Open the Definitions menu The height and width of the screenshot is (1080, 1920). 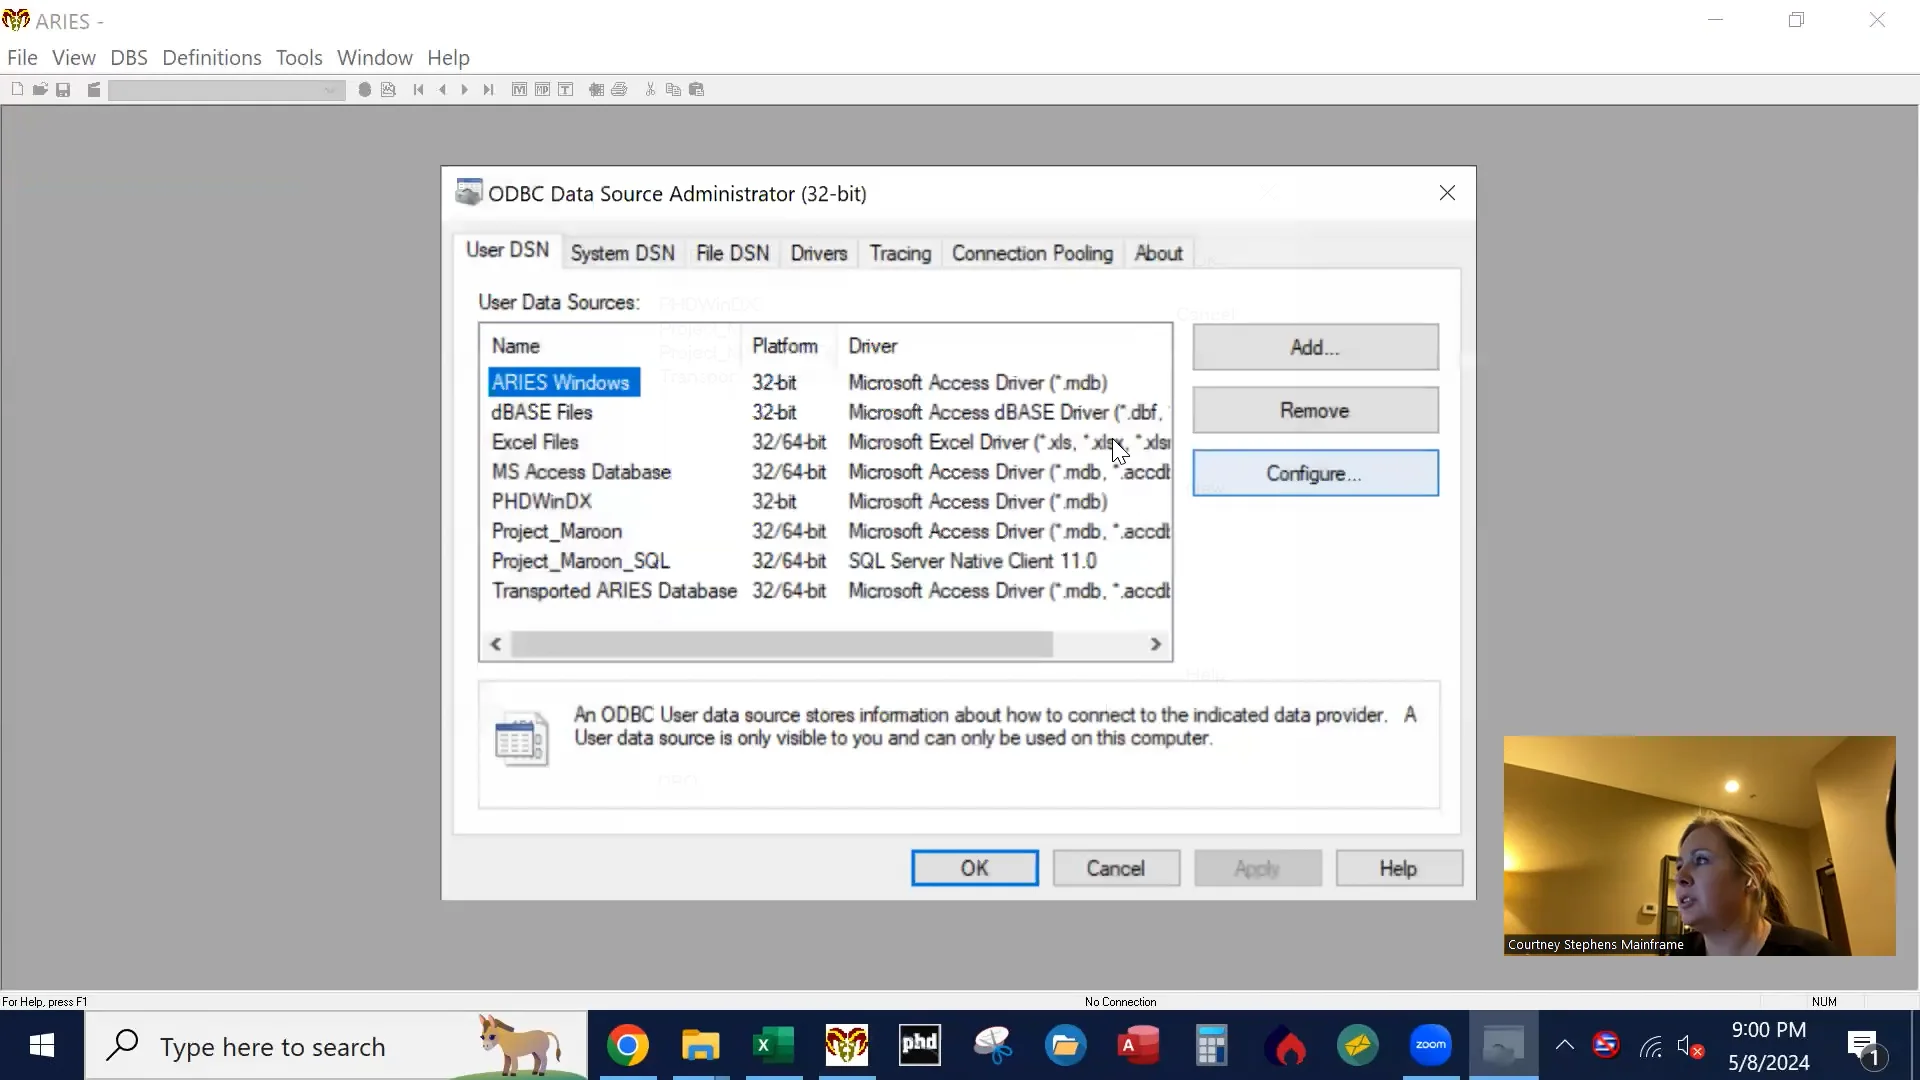pos(211,58)
